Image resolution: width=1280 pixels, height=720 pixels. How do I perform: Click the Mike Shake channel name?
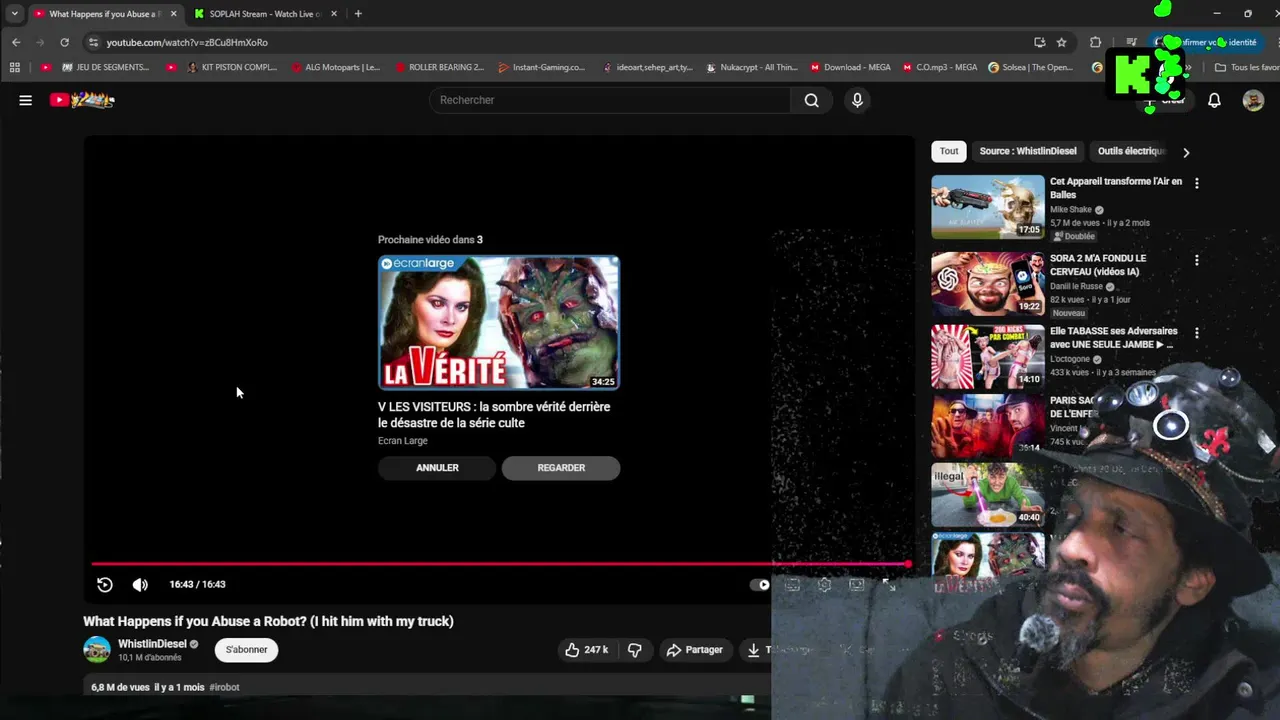(x=1071, y=210)
